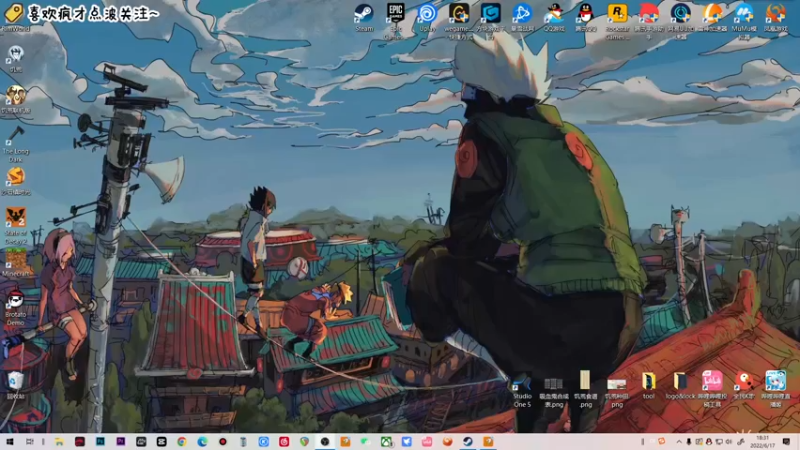This screenshot has height=450, width=800.
Task: Click the microphone tray icon
Action: [x=689, y=442]
